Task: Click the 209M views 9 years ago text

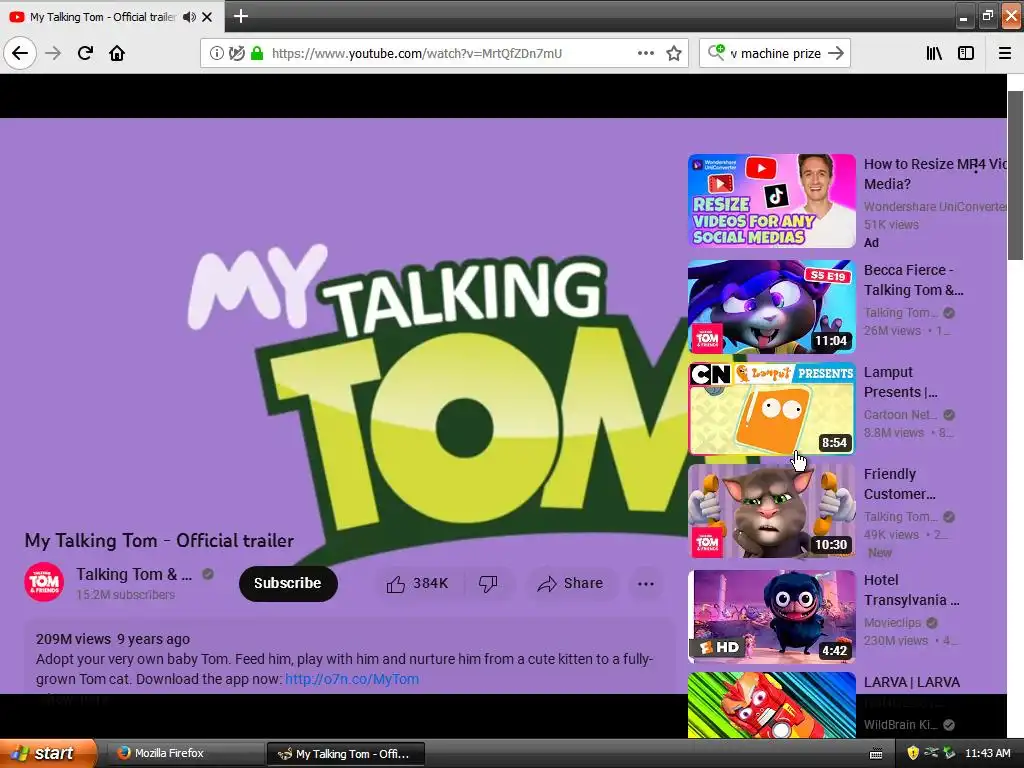Action: click(113, 639)
